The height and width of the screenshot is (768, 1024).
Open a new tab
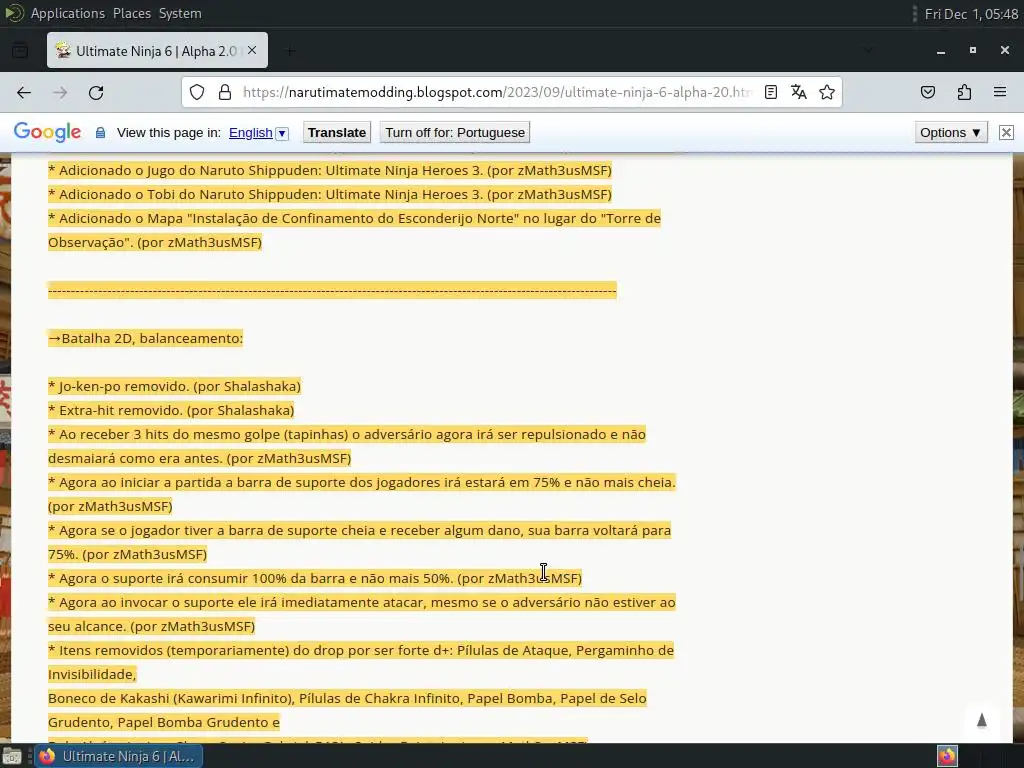coord(290,50)
